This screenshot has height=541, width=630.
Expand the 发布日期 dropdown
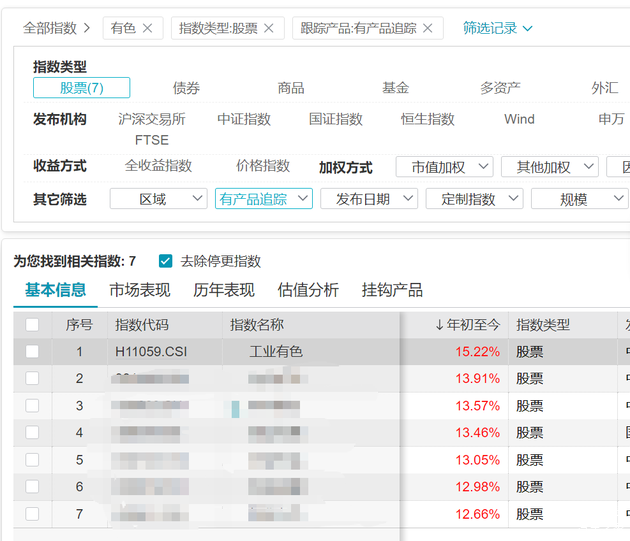coord(369,199)
